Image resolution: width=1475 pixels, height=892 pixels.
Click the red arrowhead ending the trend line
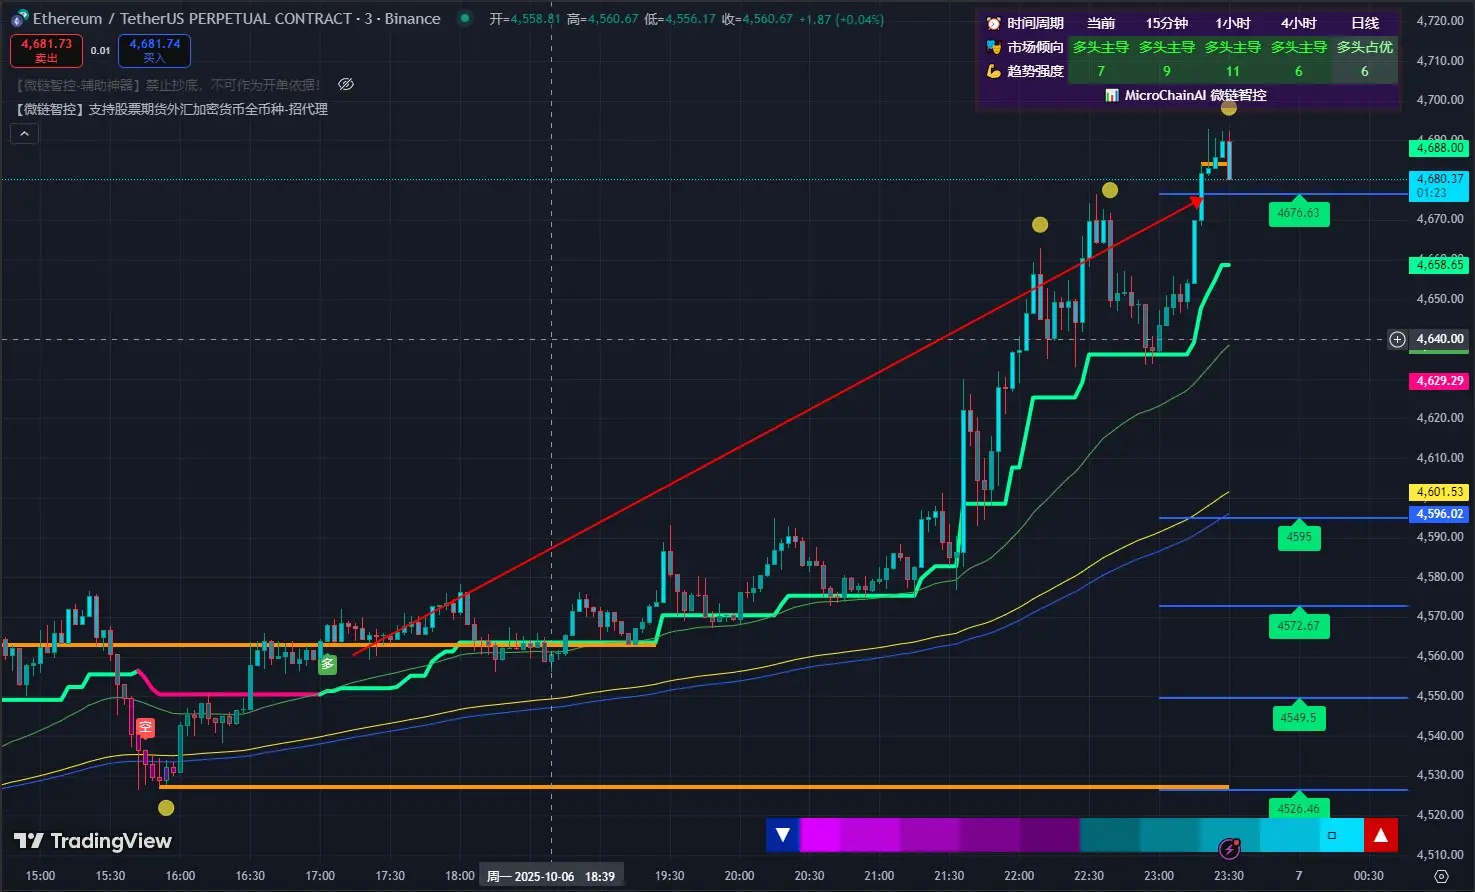pyautogui.click(x=1196, y=204)
